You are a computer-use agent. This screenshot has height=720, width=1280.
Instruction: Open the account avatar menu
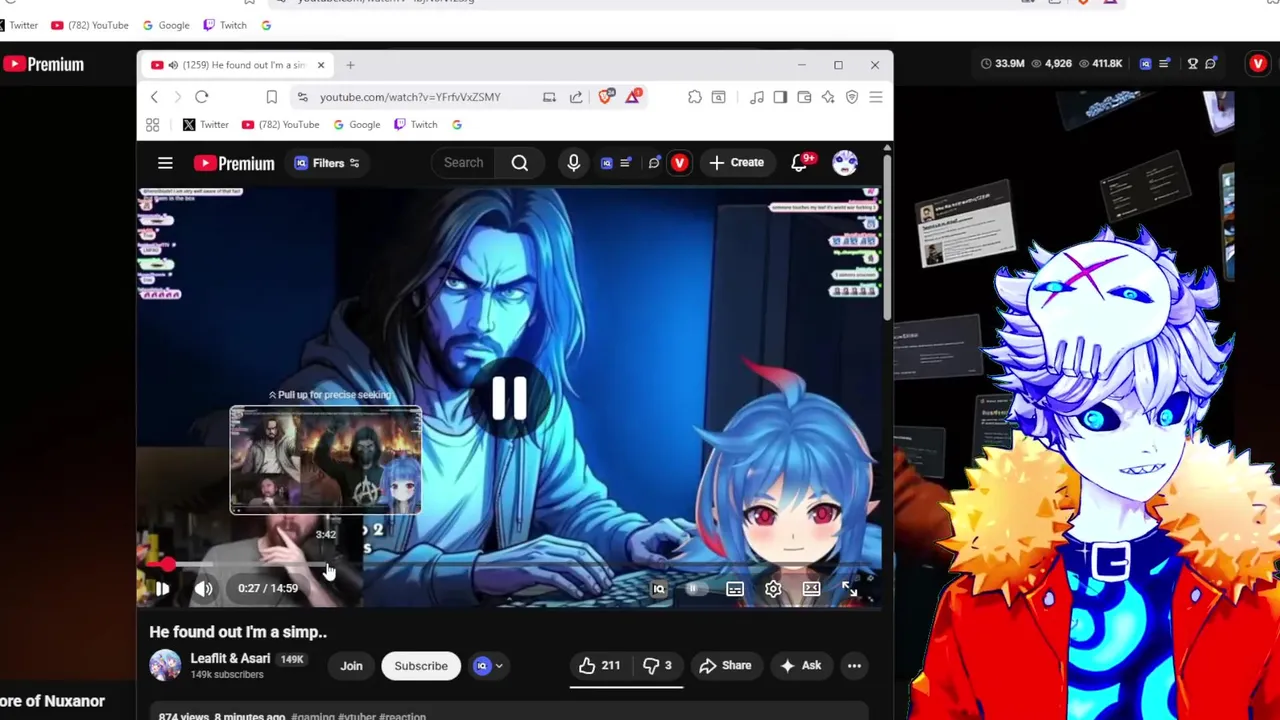tap(845, 163)
